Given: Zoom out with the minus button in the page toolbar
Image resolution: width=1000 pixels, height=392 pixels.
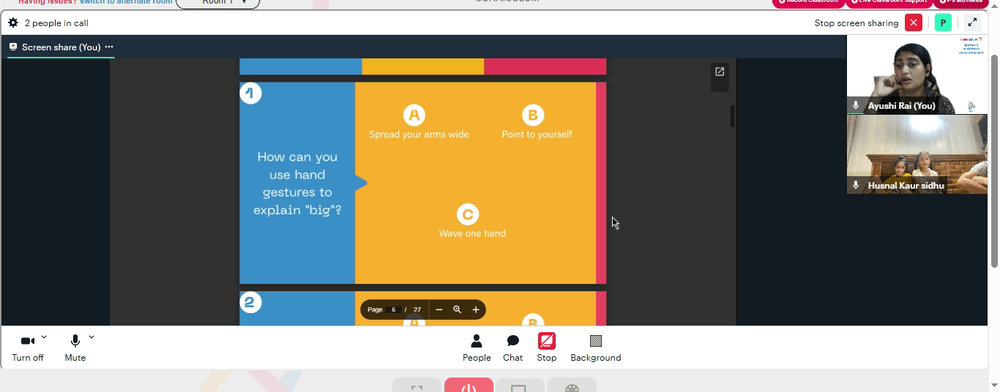Looking at the screenshot, I should click(x=439, y=310).
